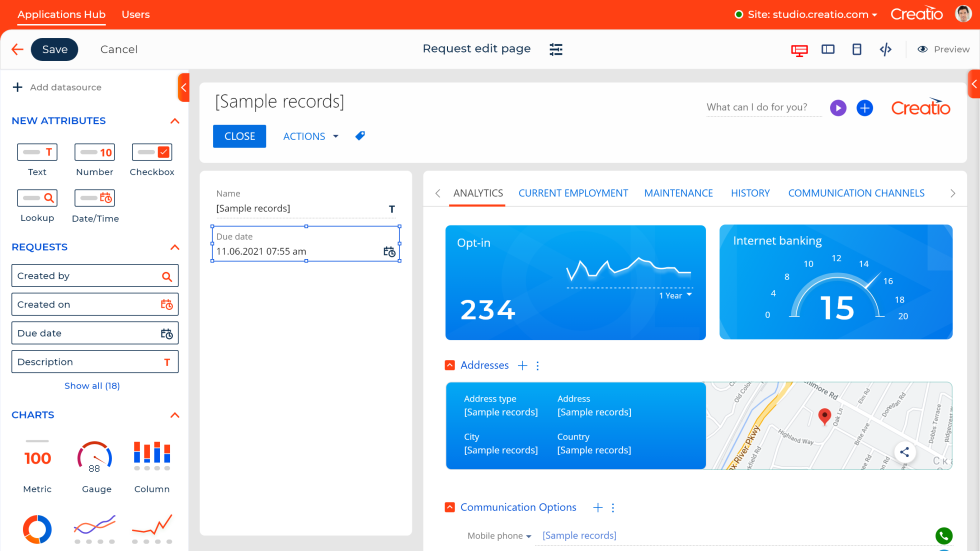
Task: Click Show all (18) link
Action: coord(92,386)
